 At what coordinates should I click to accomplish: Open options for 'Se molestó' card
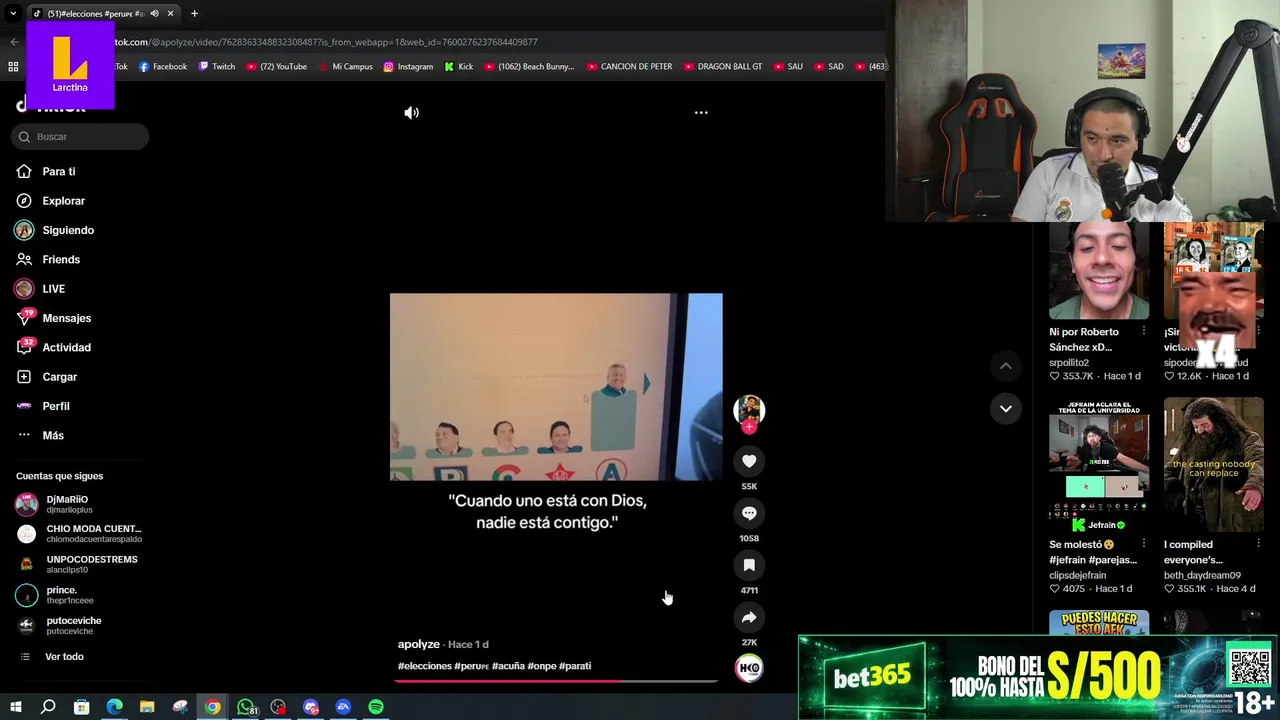pos(1144,544)
